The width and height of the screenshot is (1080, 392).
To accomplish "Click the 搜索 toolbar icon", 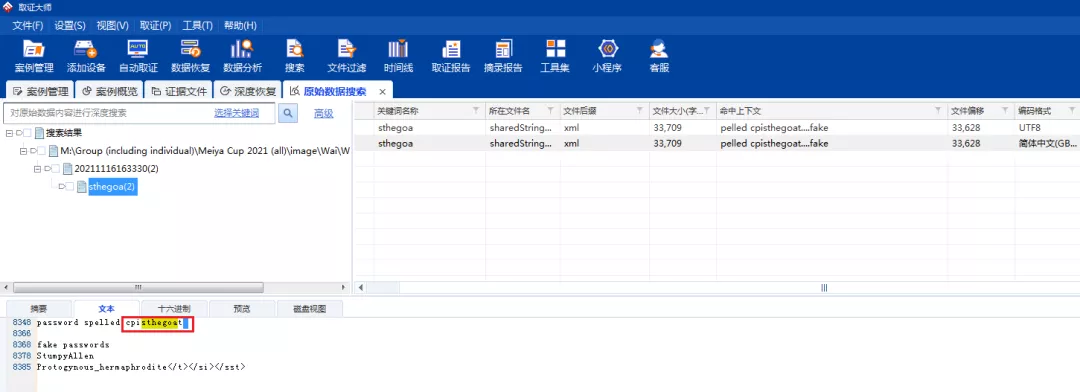I will 295,56.
